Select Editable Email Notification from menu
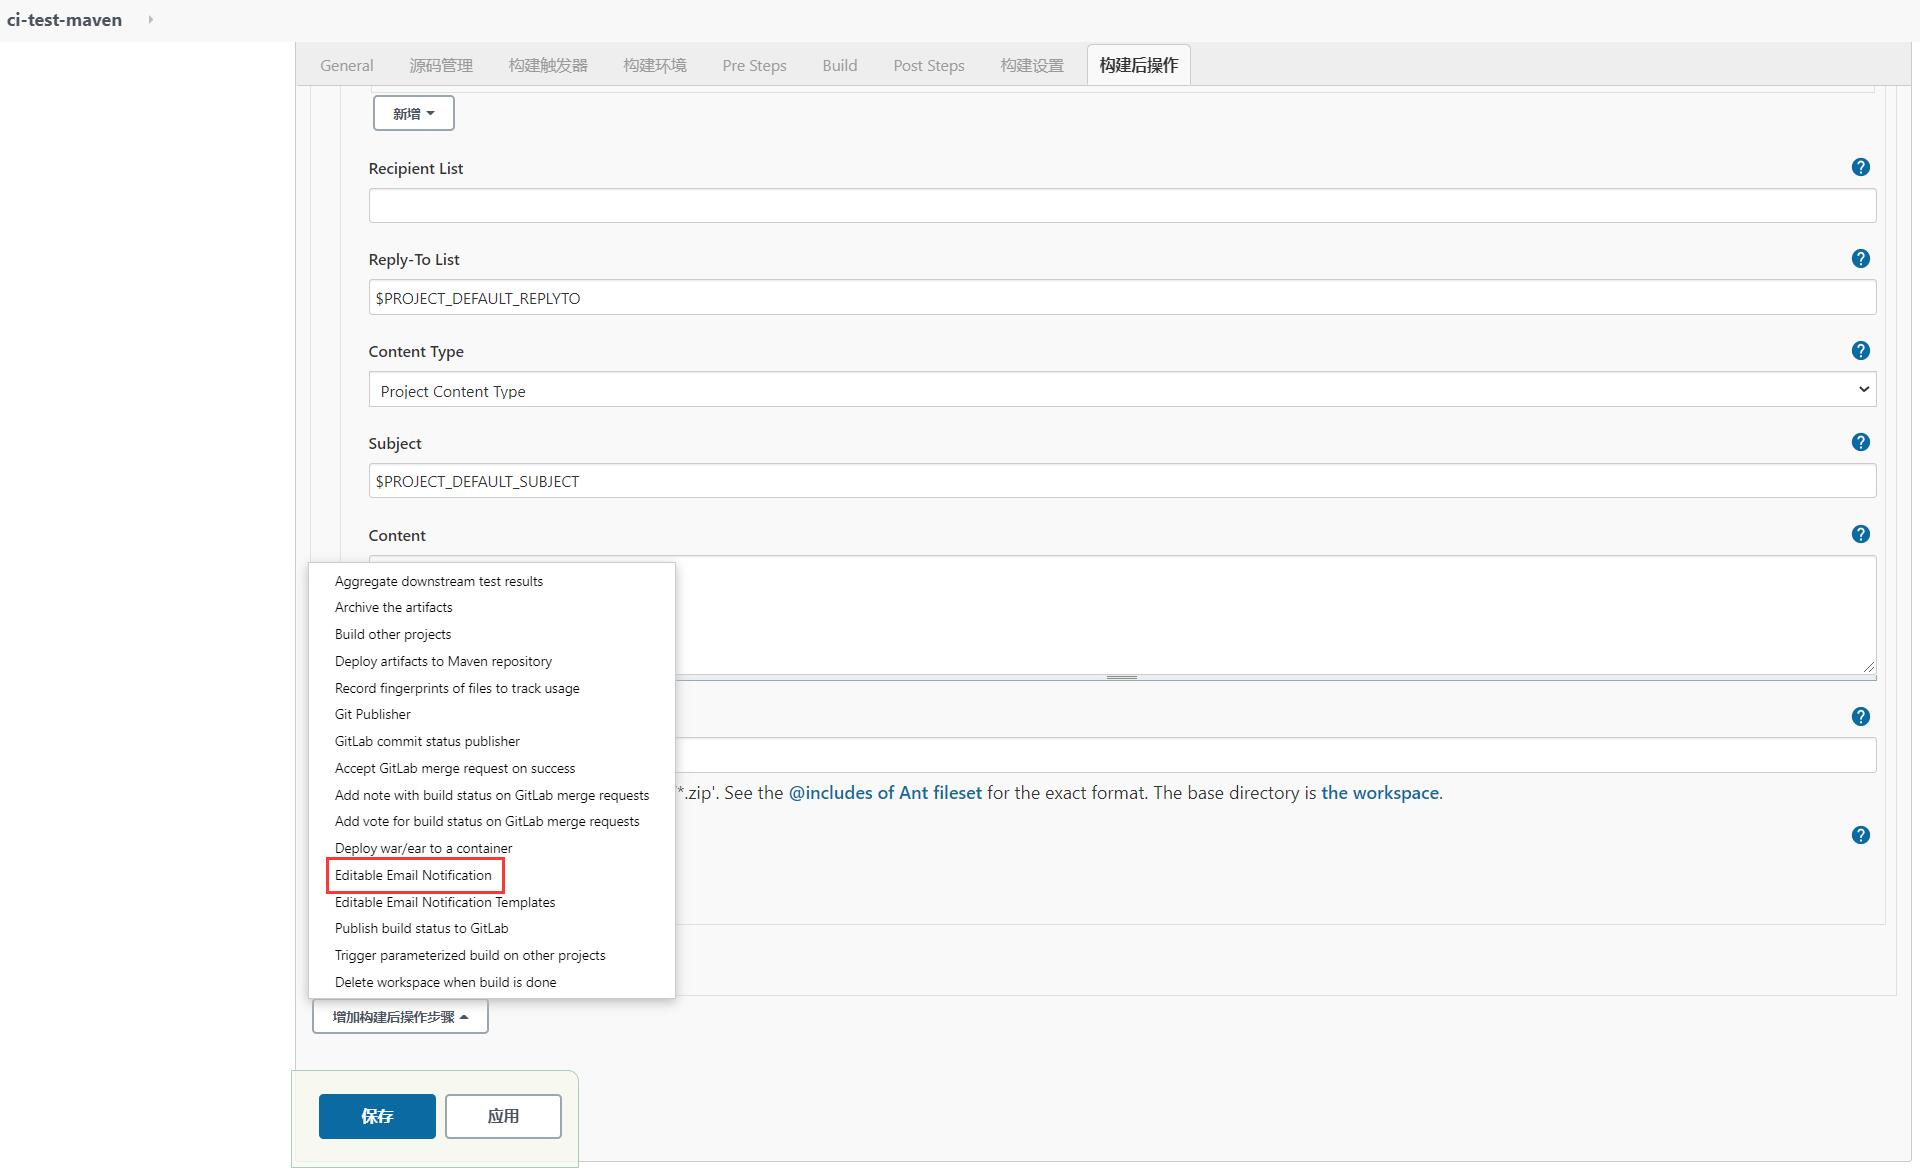This screenshot has width=1920, height=1174. [x=413, y=876]
